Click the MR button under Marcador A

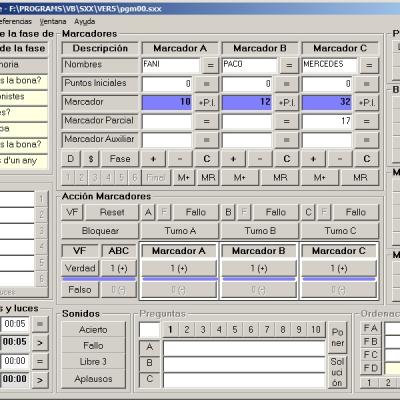click(208, 177)
